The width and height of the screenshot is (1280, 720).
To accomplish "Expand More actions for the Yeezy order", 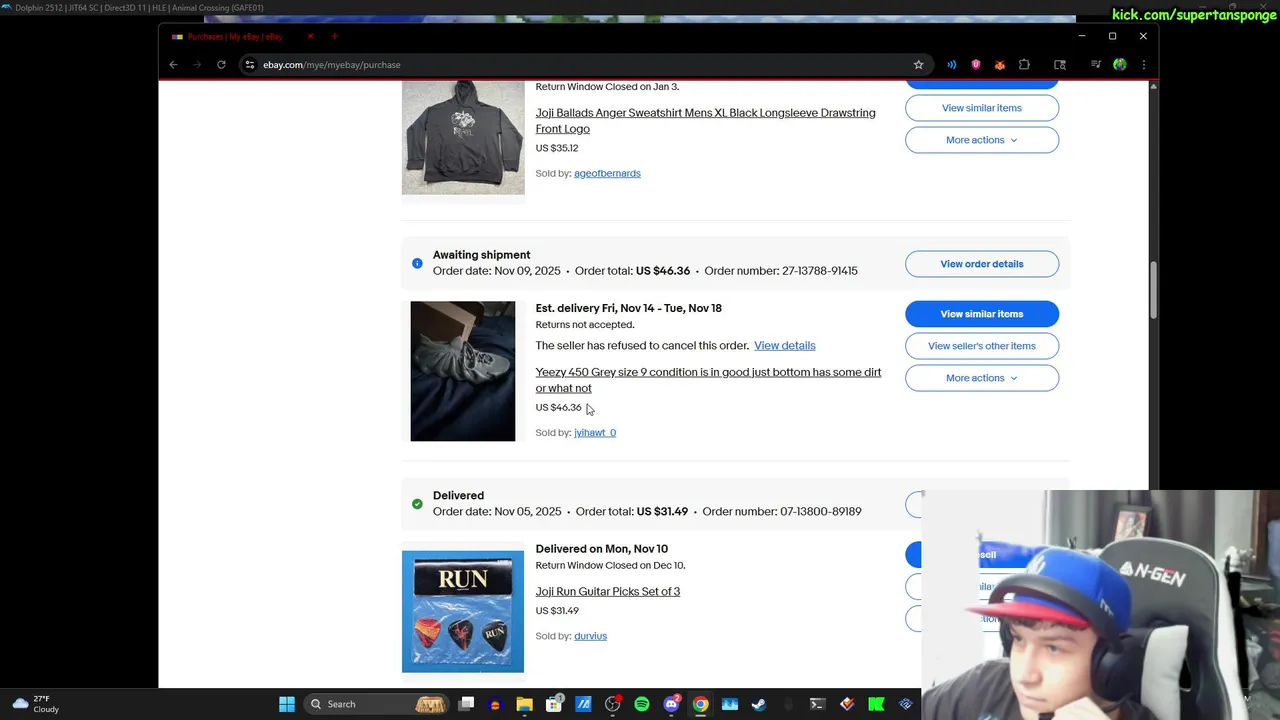I will click(982, 378).
